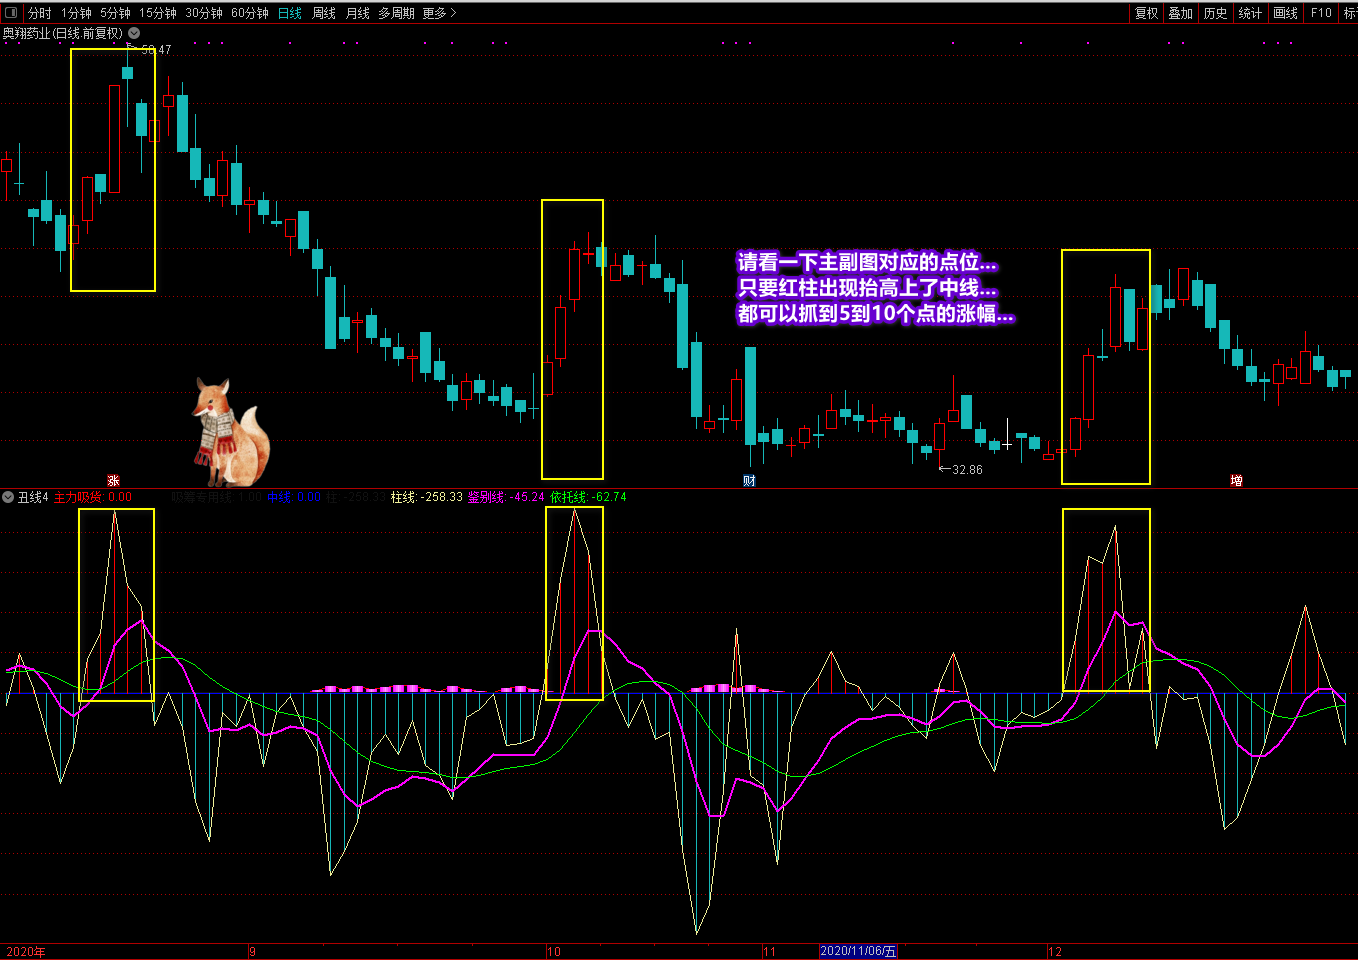Open the 画线 drawing tools

click(1285, 13)
